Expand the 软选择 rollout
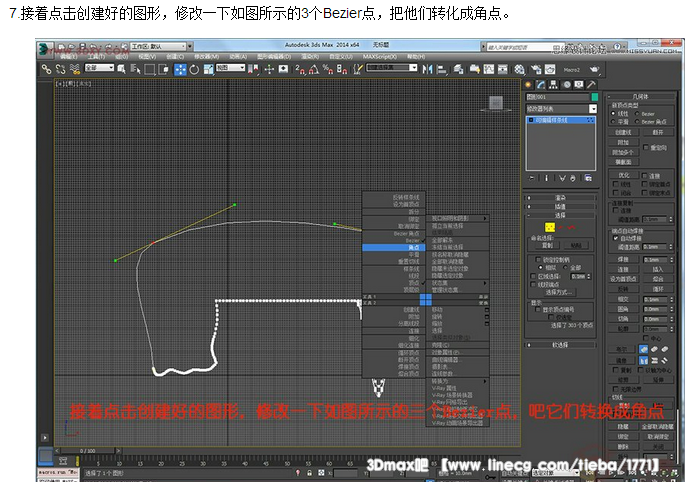This screenshot has height=482, width=688. point(560,345)
